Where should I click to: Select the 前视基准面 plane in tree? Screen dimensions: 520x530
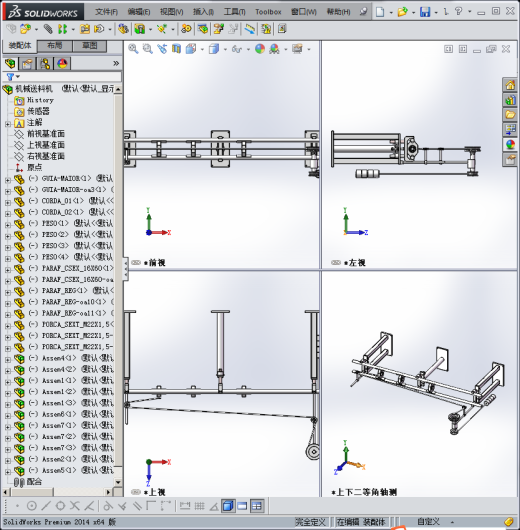[46, 134]
